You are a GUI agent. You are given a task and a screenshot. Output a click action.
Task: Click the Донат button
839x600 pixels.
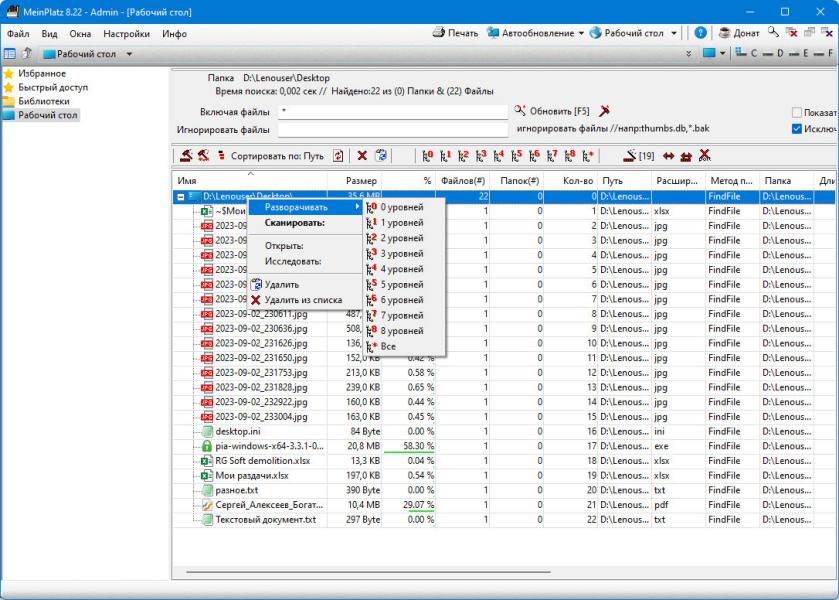pos(739,33)
